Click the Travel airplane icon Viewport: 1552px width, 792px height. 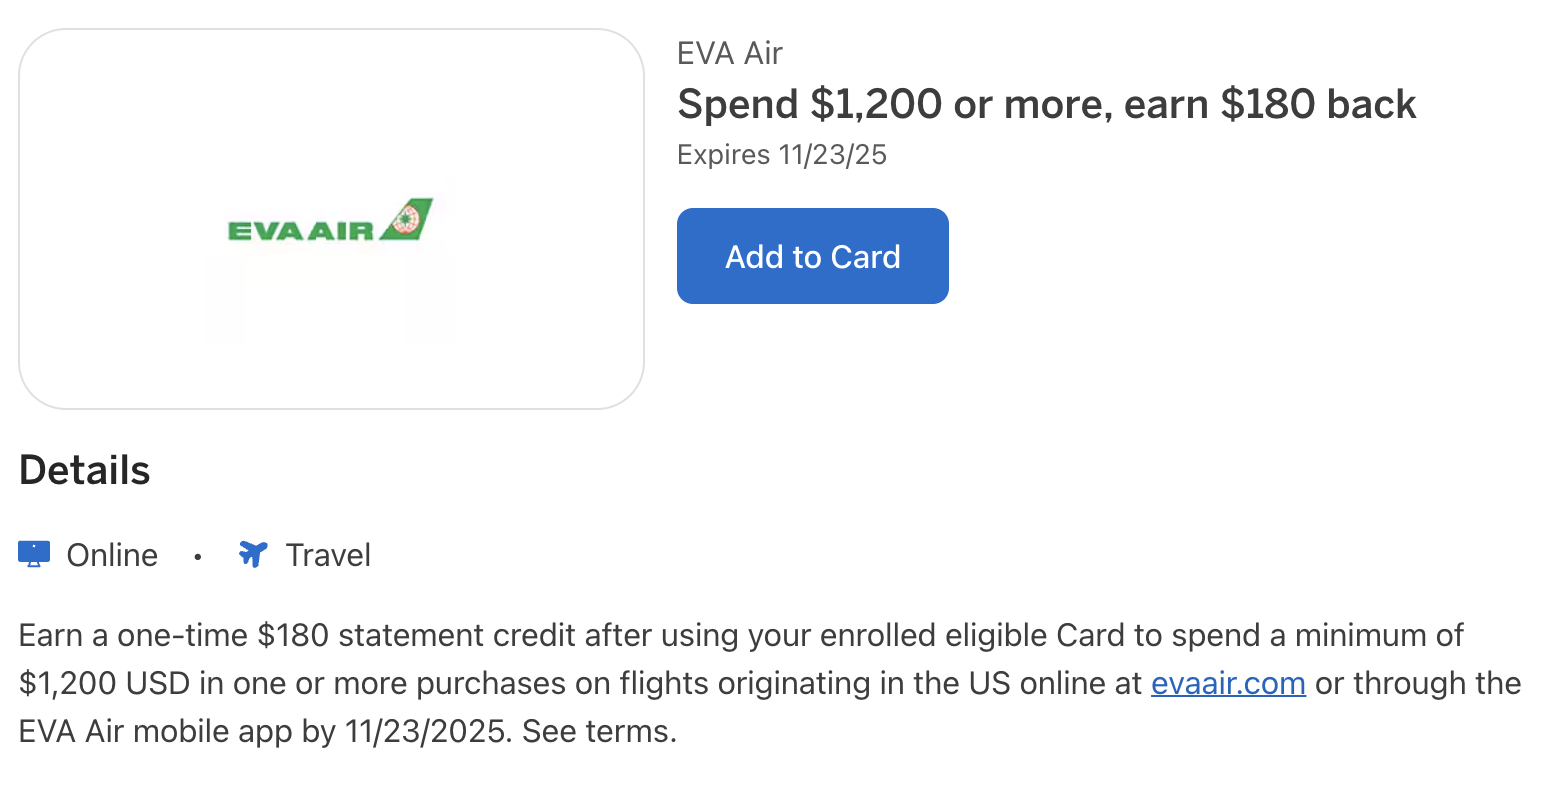pos(253,554)
